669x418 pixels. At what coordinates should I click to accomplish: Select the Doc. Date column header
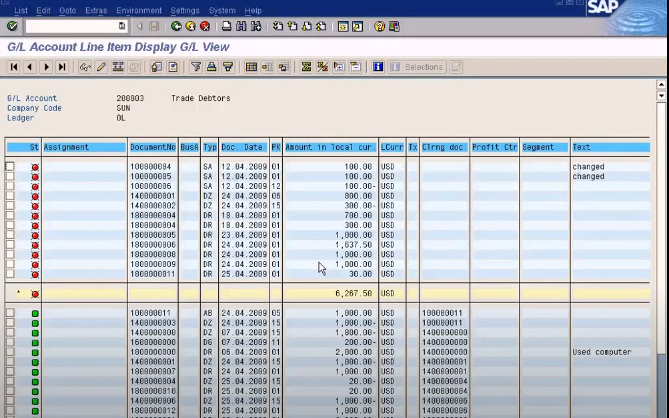pos(244,148)
